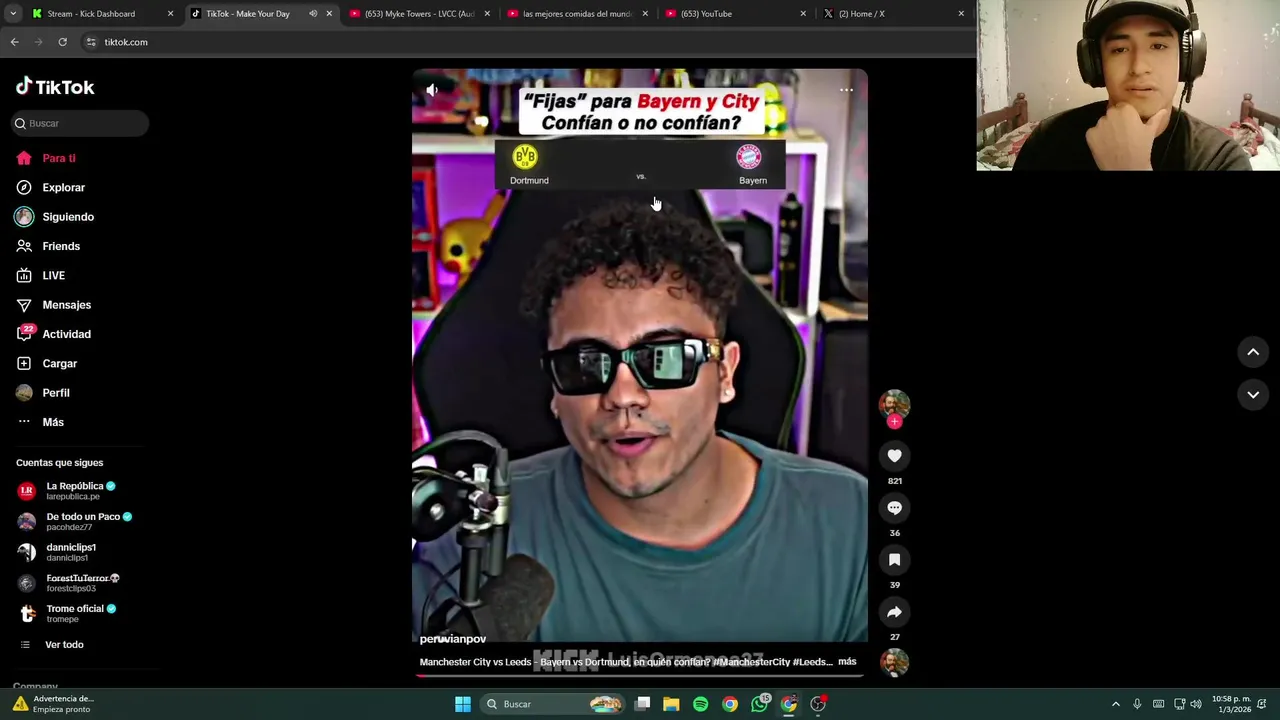
Task: Open the 'La República' followed account
Action: click(67, 491)
